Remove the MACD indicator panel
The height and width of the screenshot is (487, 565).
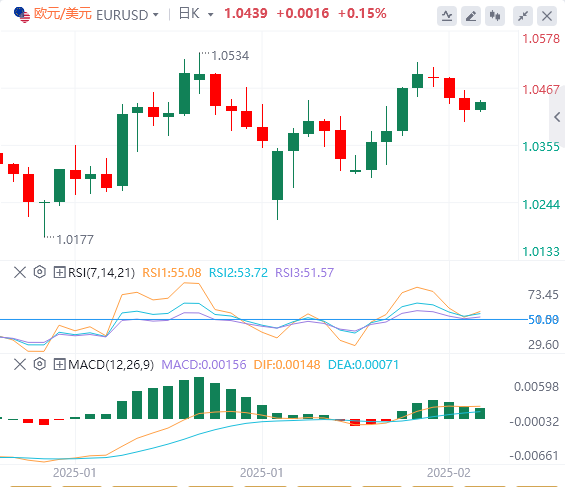click(x=20, y=365)
